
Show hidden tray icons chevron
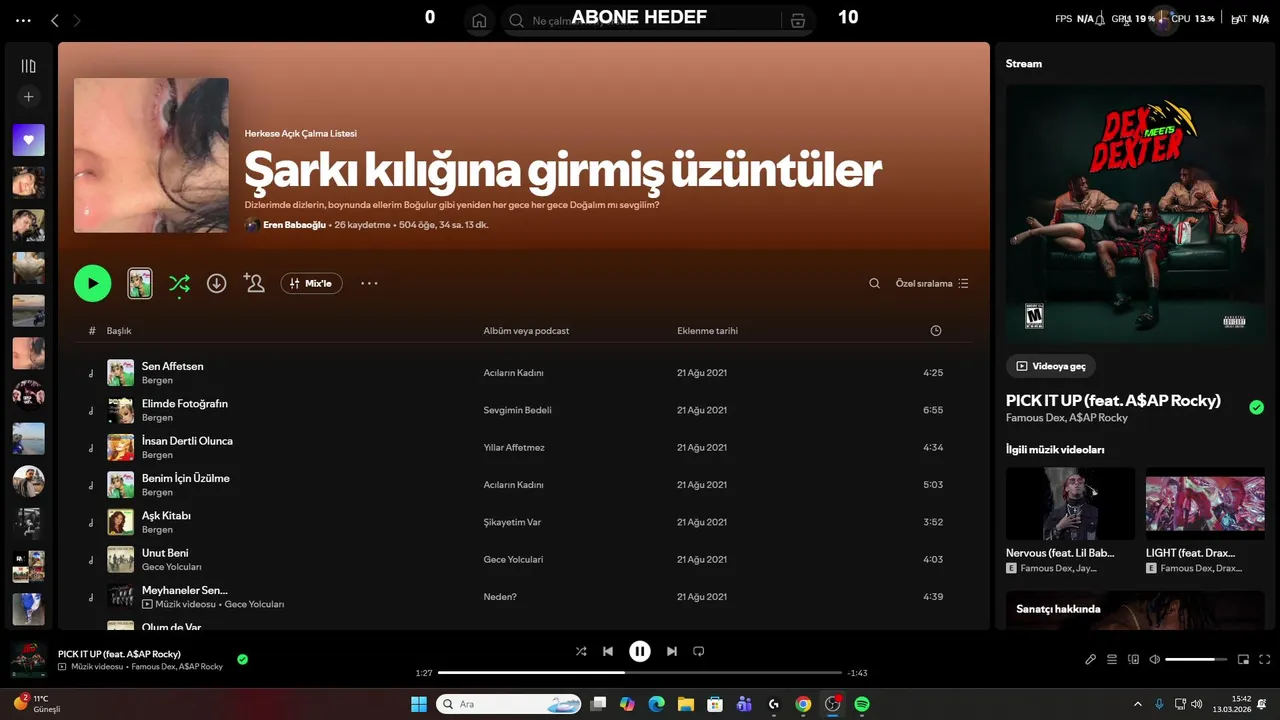[1137, 704]
